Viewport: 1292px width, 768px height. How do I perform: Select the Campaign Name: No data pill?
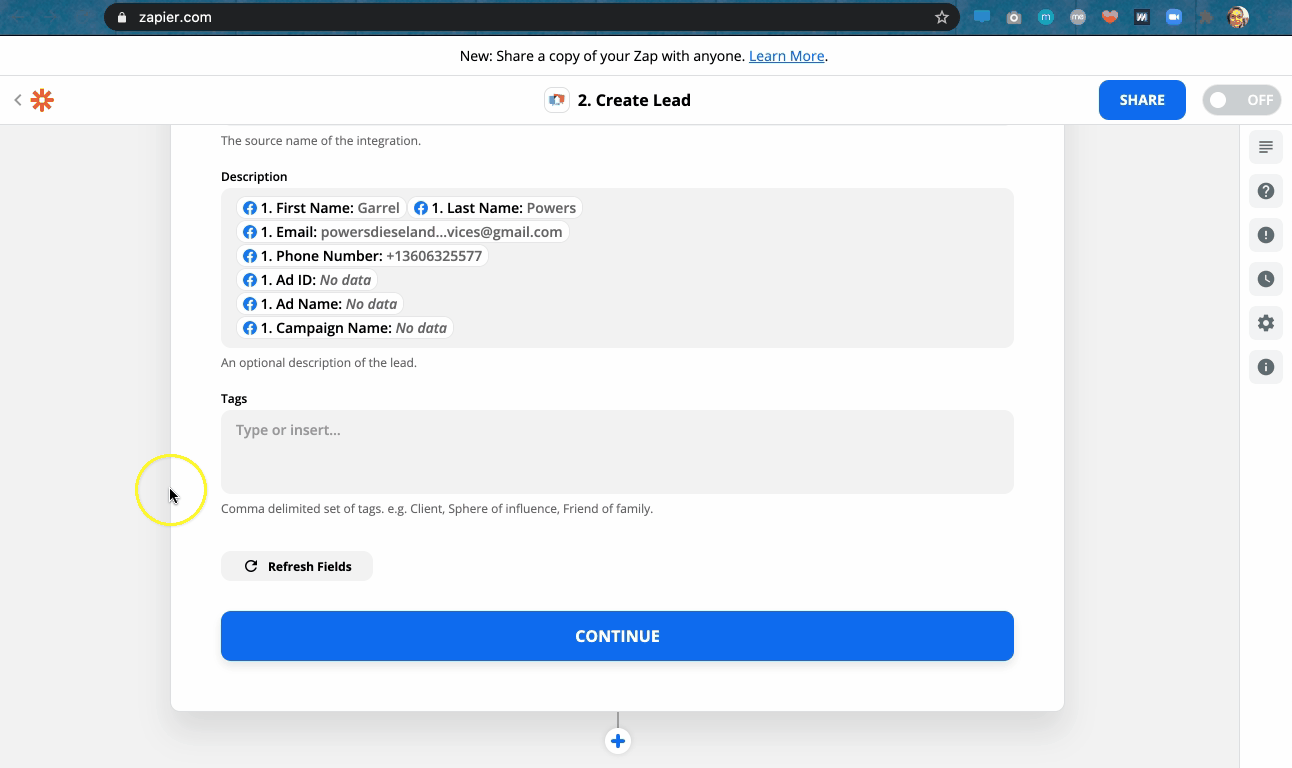(345, 328)
